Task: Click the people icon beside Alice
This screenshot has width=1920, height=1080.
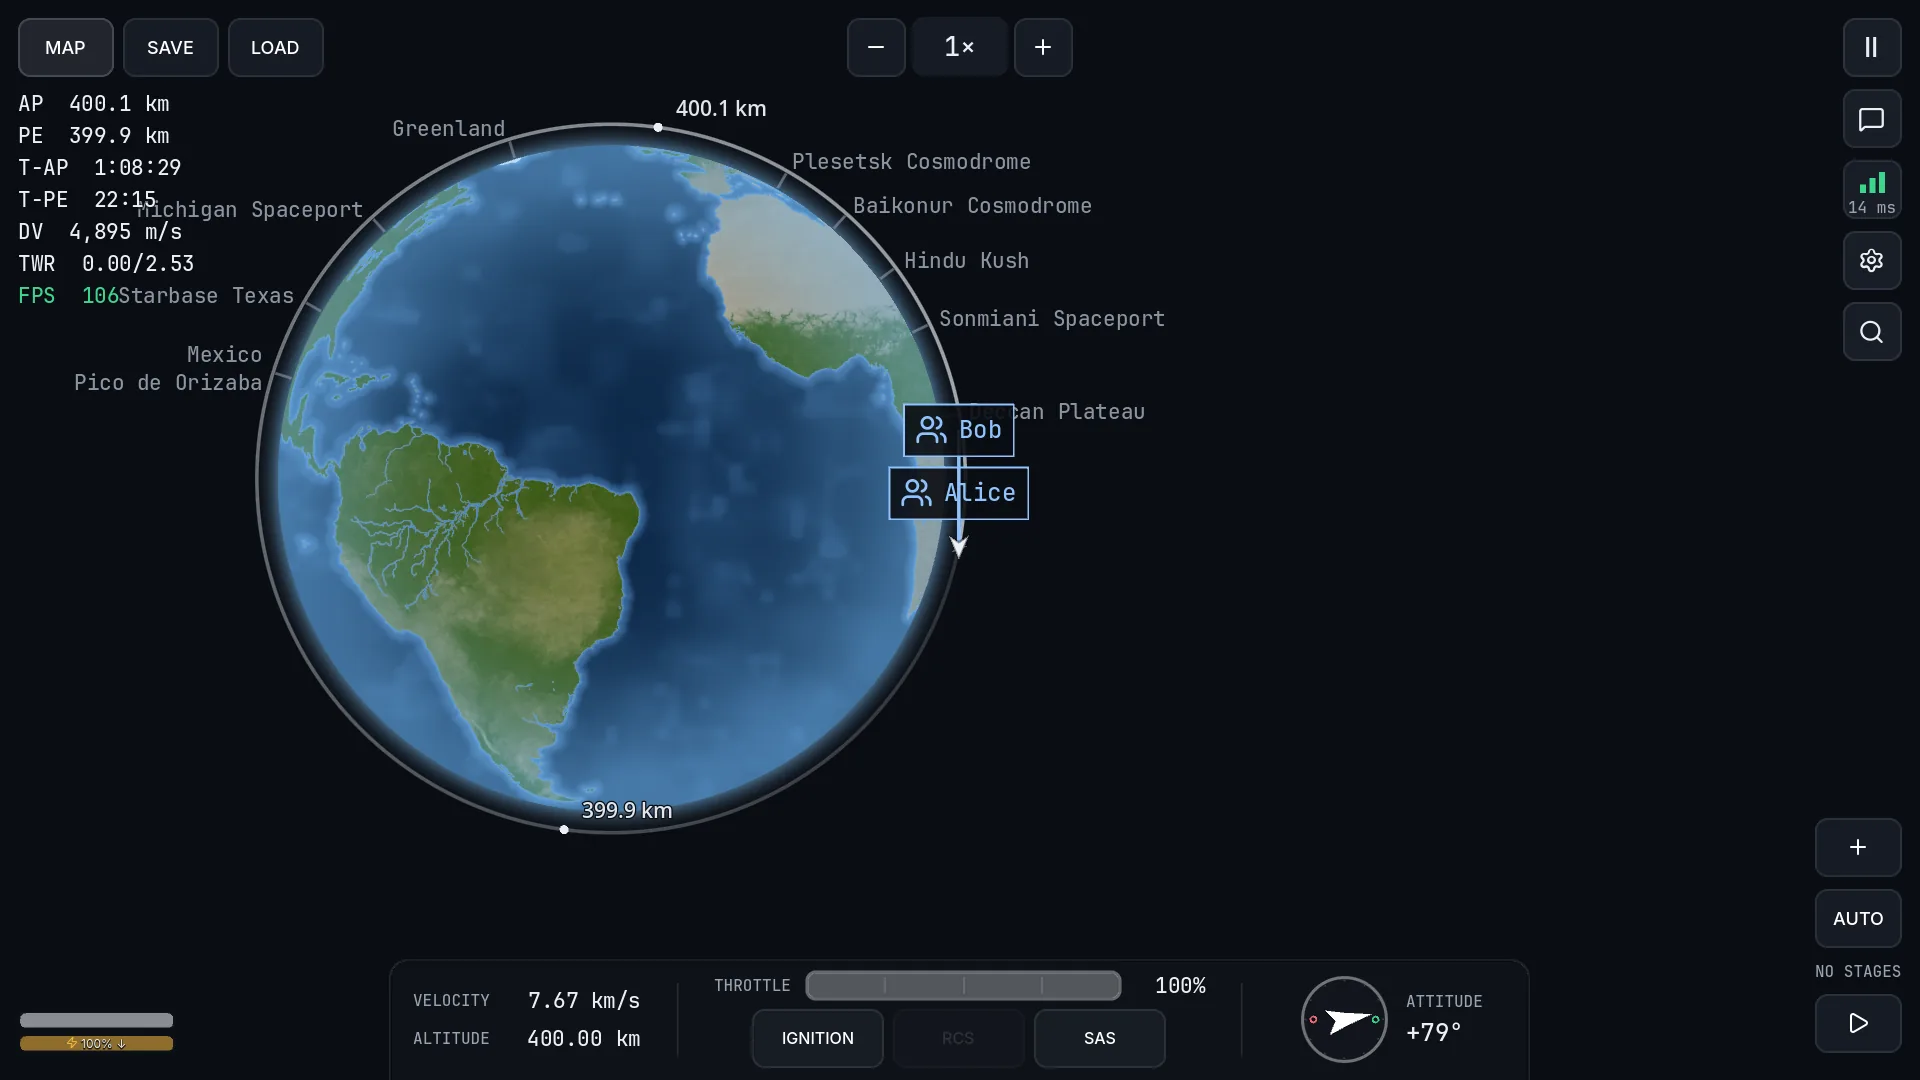Action: pyautogui.click(x=916, y=493)
